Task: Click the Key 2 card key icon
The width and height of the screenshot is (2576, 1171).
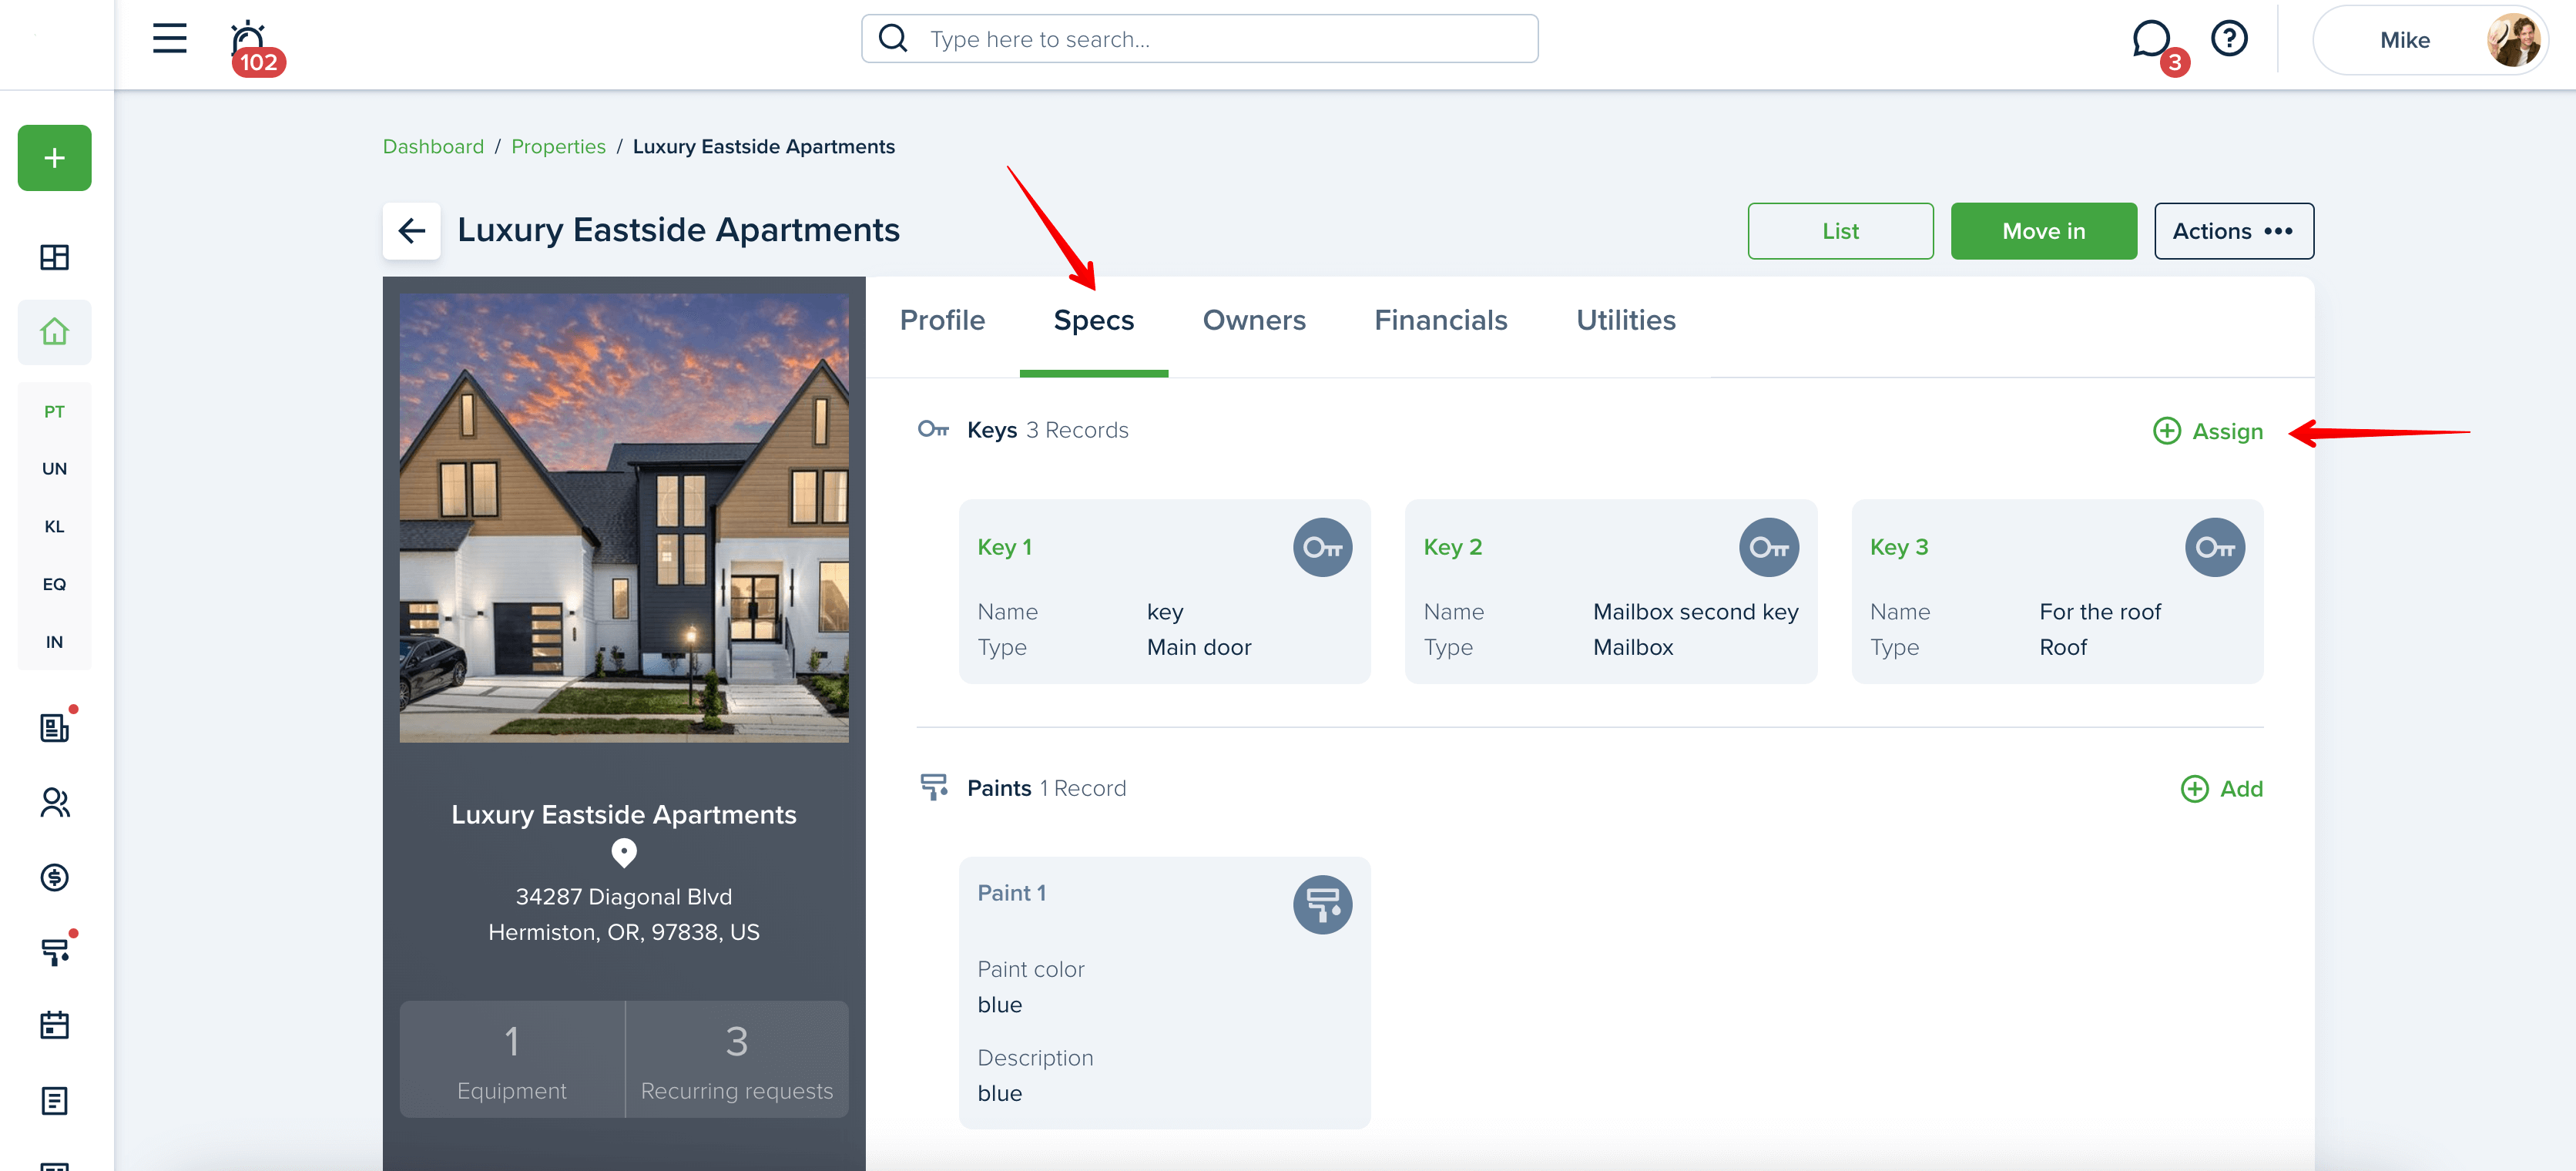Action: pyautogui.click(x=1768, y=547)
